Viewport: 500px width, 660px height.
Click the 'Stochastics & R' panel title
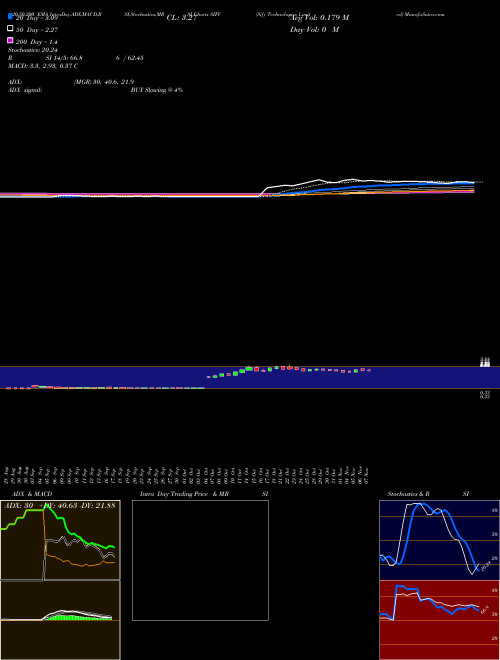click(x=408, y=494)
